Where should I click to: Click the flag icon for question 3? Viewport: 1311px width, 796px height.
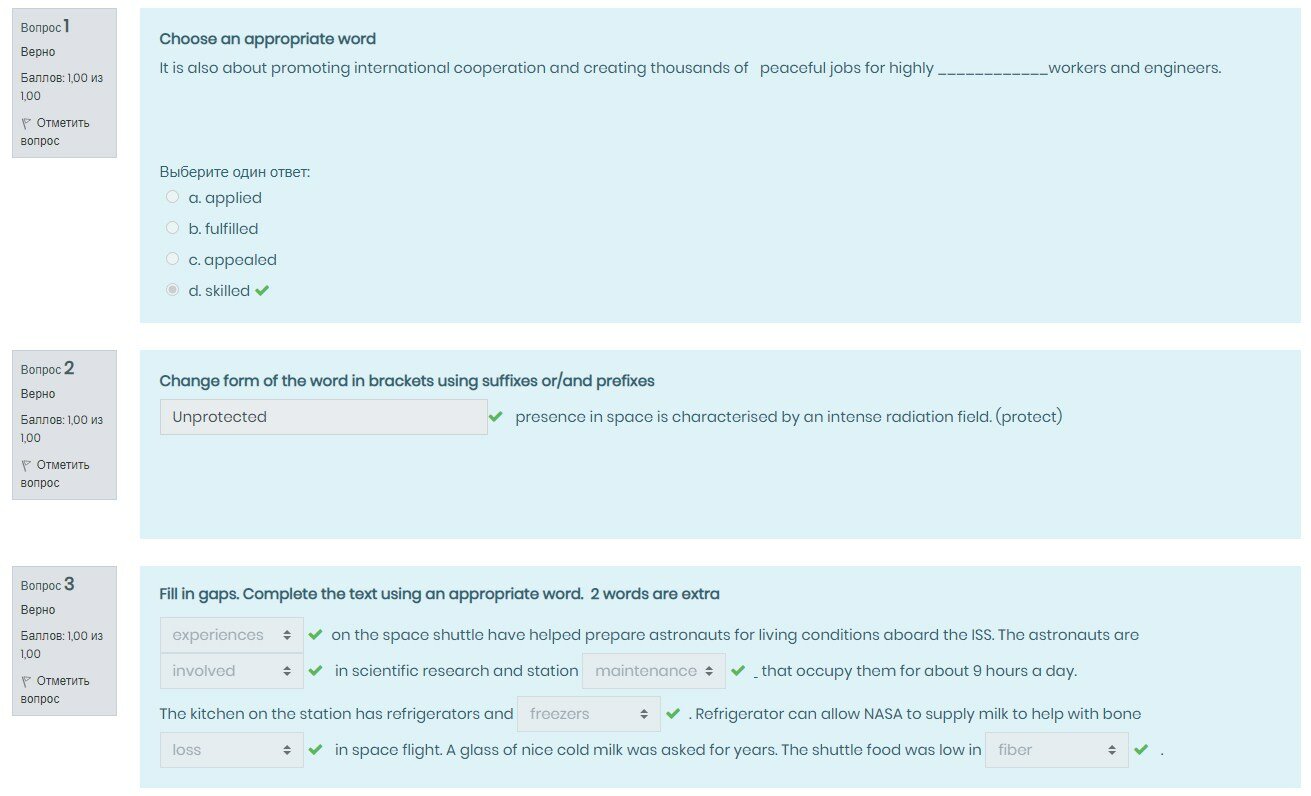click(x=27, y=681)
